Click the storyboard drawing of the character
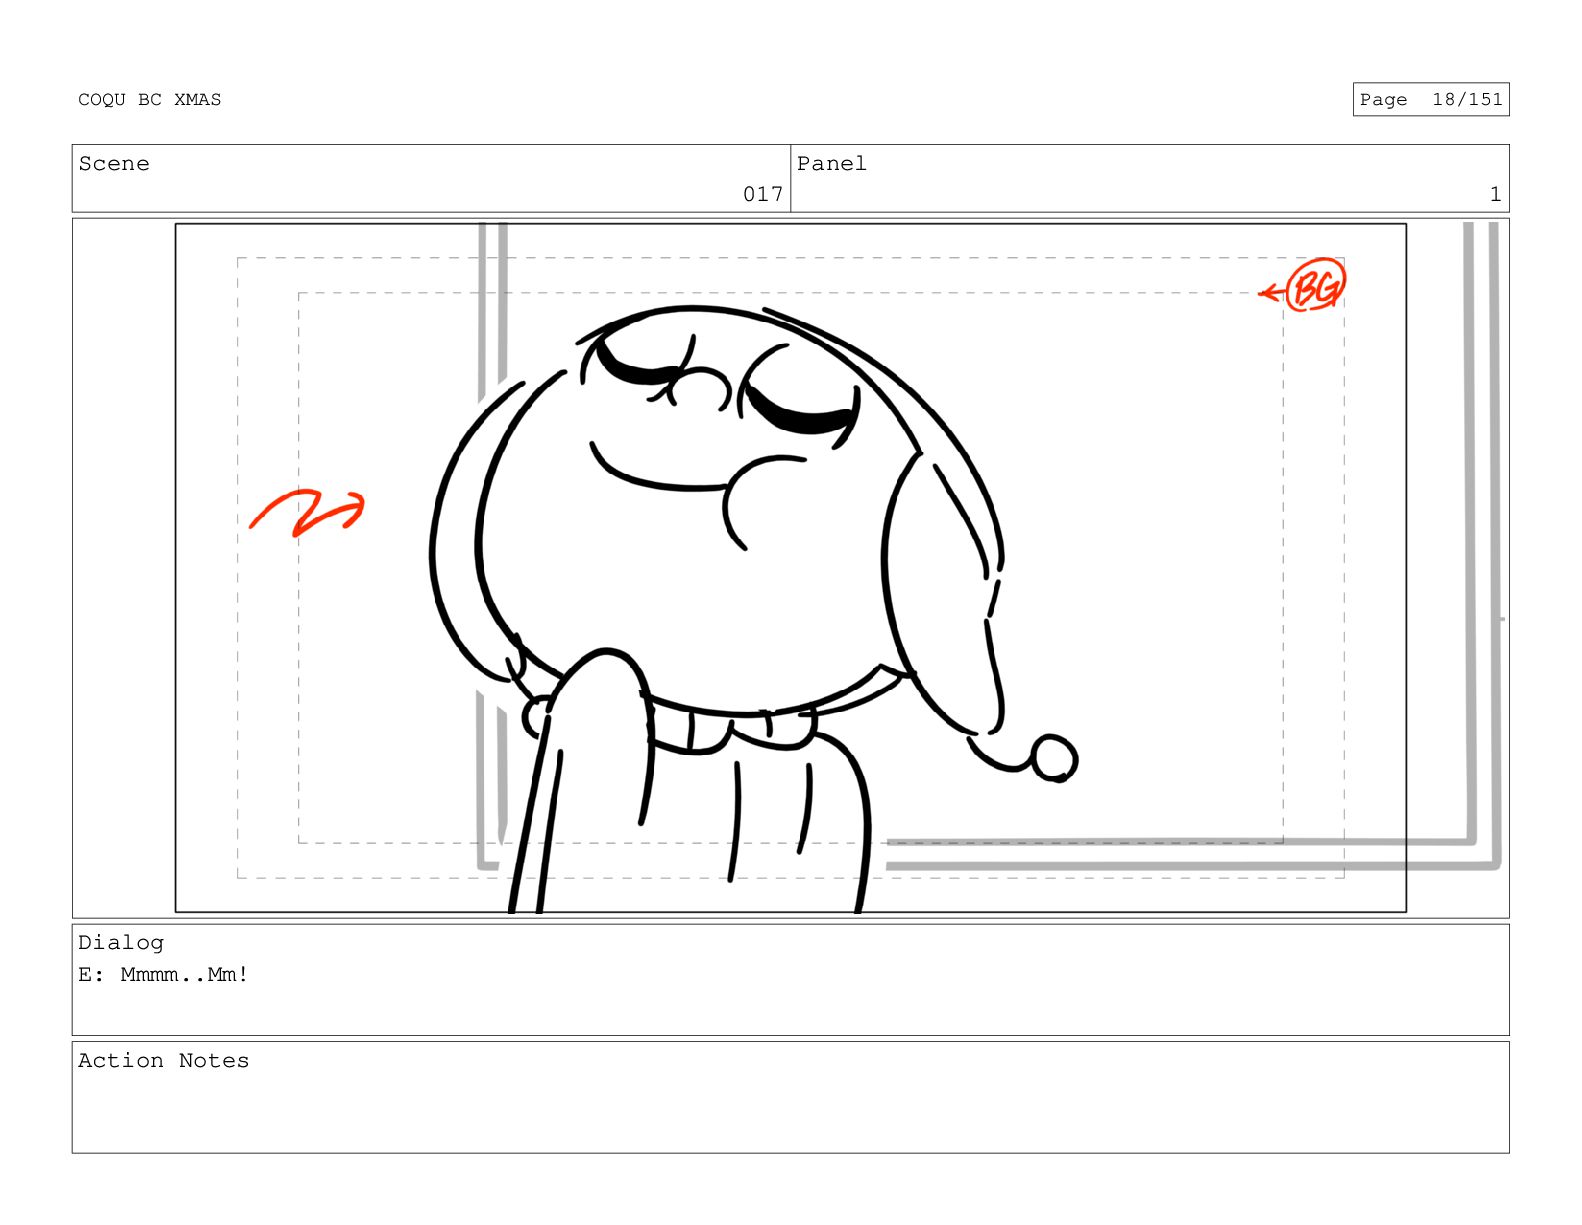The width and height of the screenshot is (1582, 1225). coord(754,608)
